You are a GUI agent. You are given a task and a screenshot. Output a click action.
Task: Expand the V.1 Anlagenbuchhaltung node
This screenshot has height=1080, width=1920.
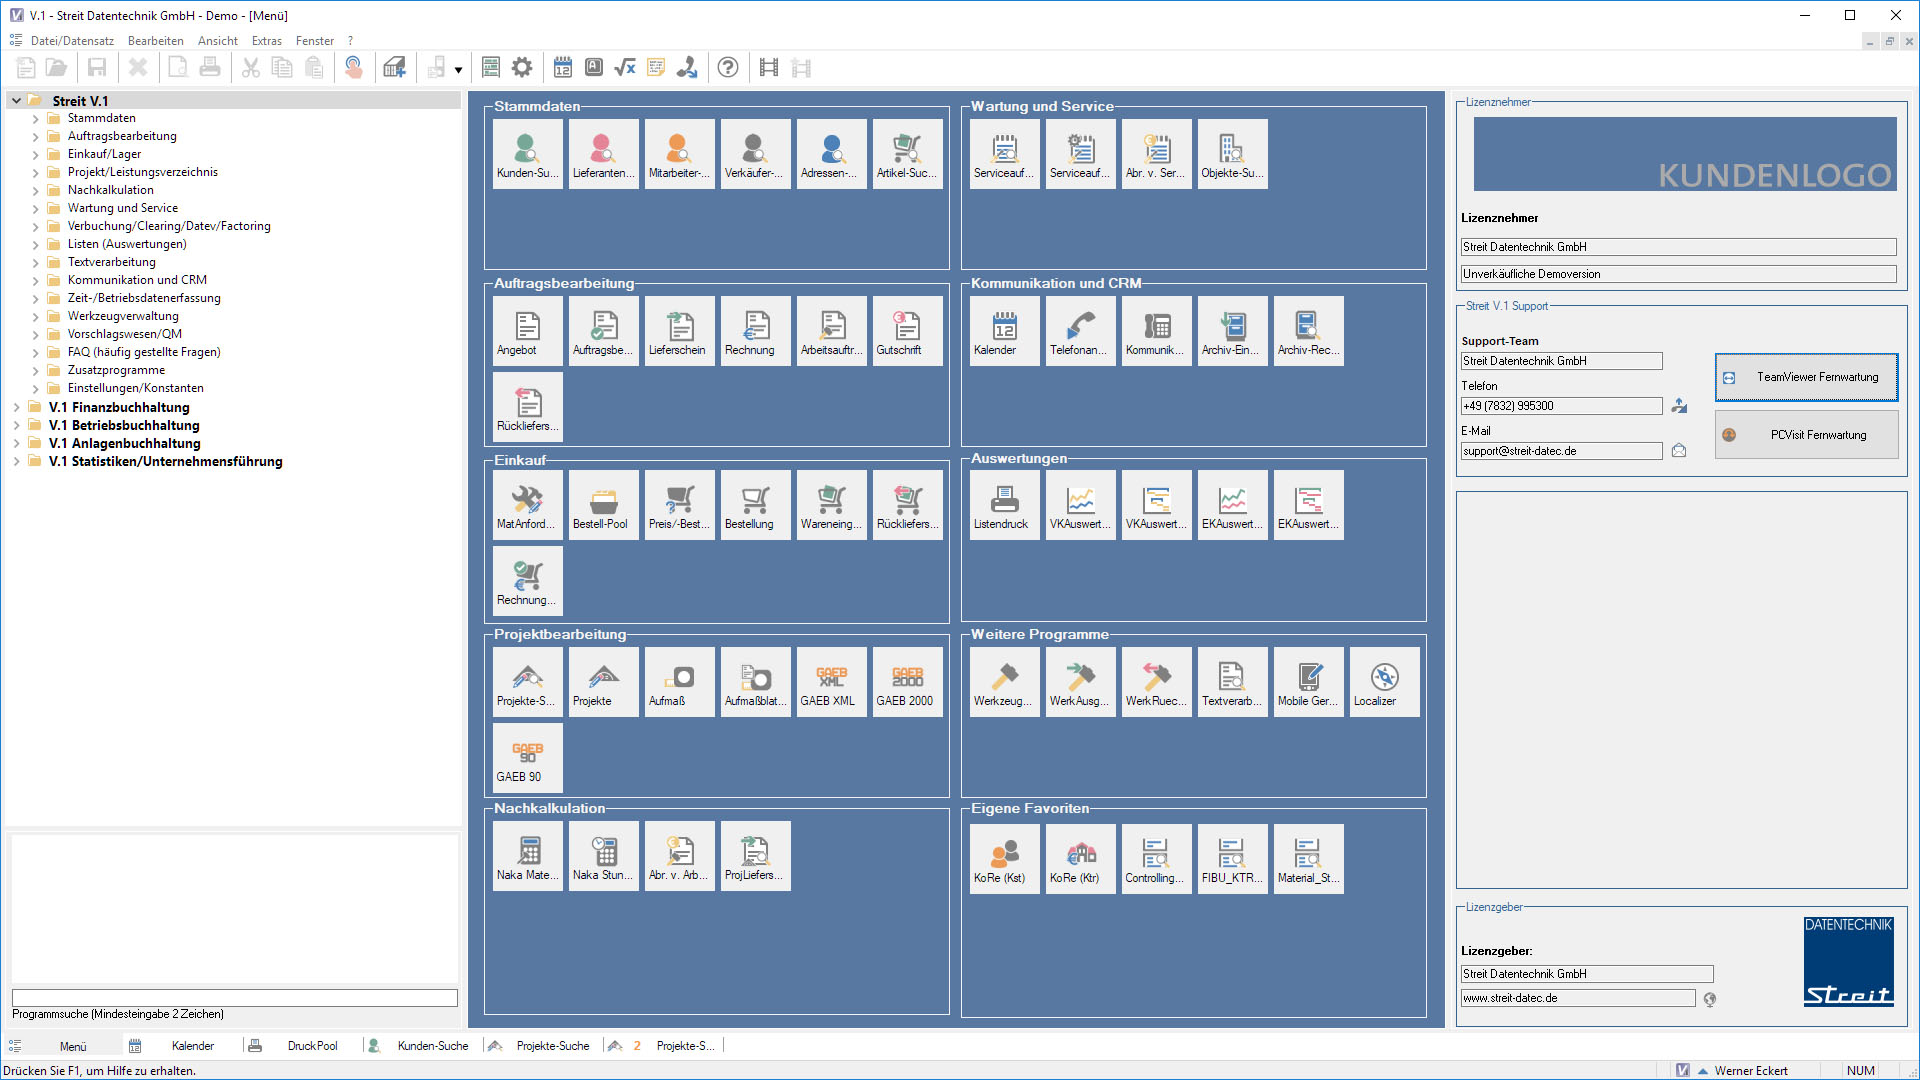tap(16, 443)
